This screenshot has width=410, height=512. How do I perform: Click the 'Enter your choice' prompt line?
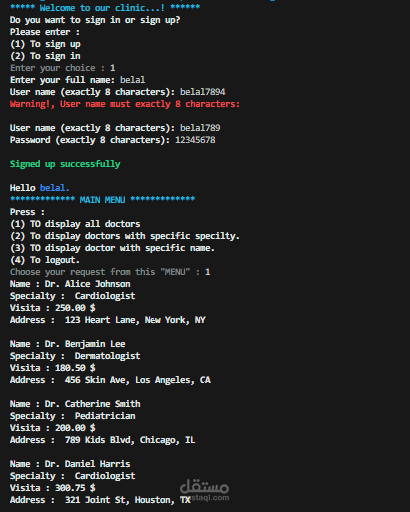point(63,68)
